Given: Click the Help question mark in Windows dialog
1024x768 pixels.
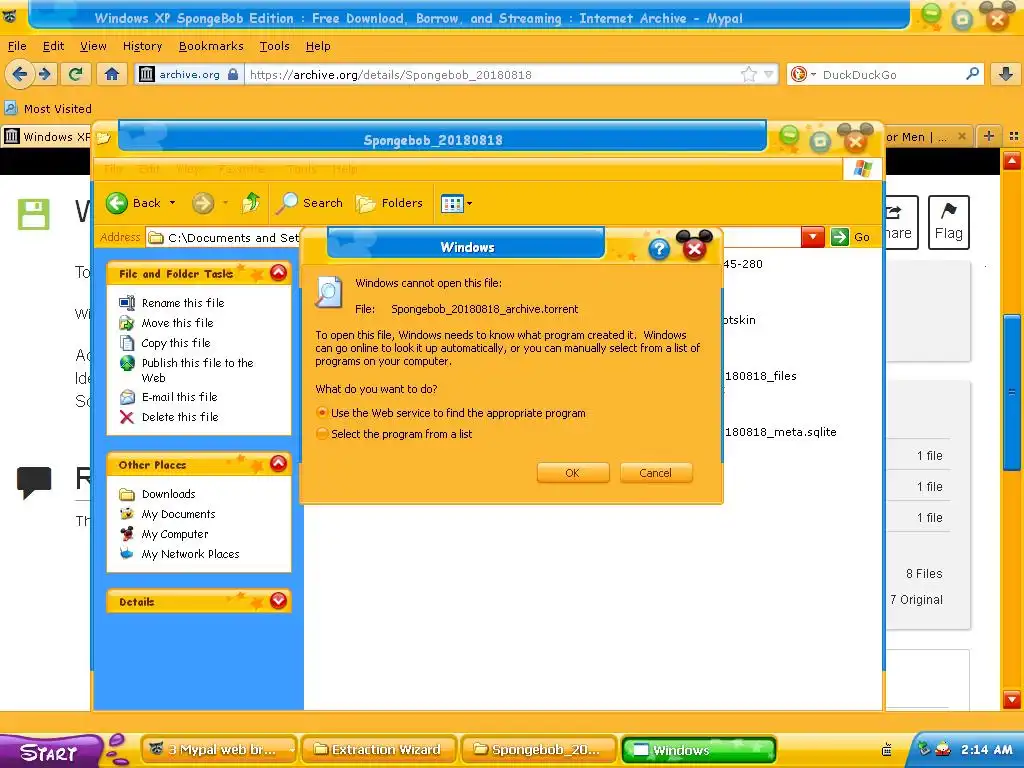Looking at the screenshot, I should pos(659,248).
